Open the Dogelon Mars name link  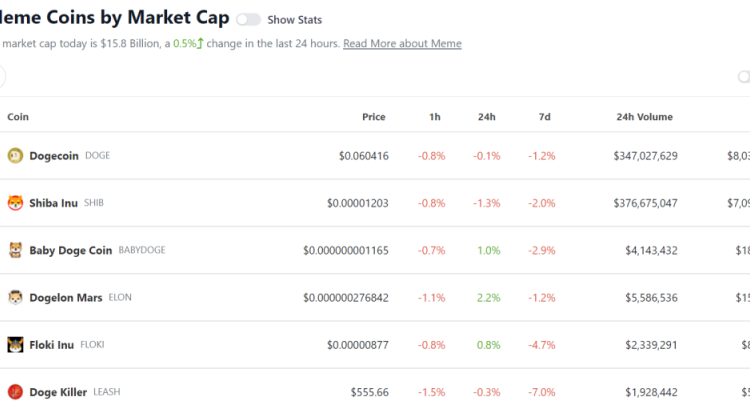click(66, 297)
